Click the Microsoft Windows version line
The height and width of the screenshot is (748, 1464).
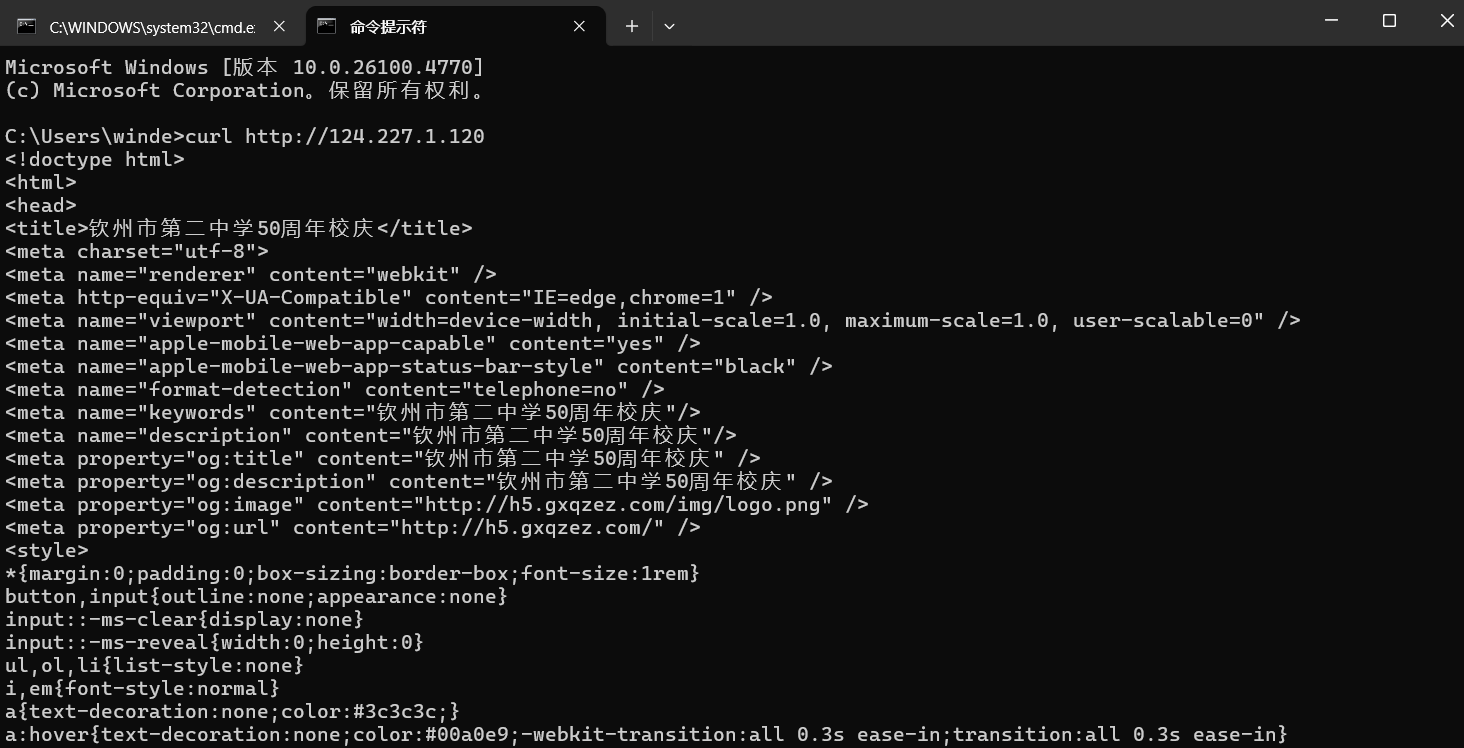pos(244,67)
